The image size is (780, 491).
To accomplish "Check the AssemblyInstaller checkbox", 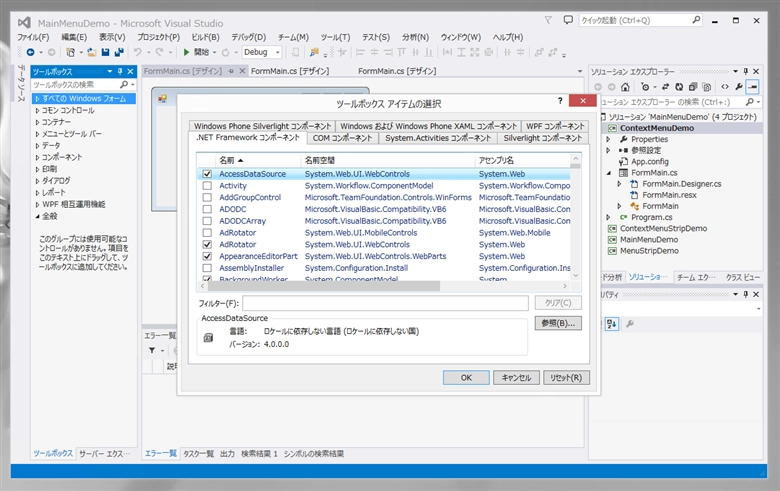I will 207,268.
